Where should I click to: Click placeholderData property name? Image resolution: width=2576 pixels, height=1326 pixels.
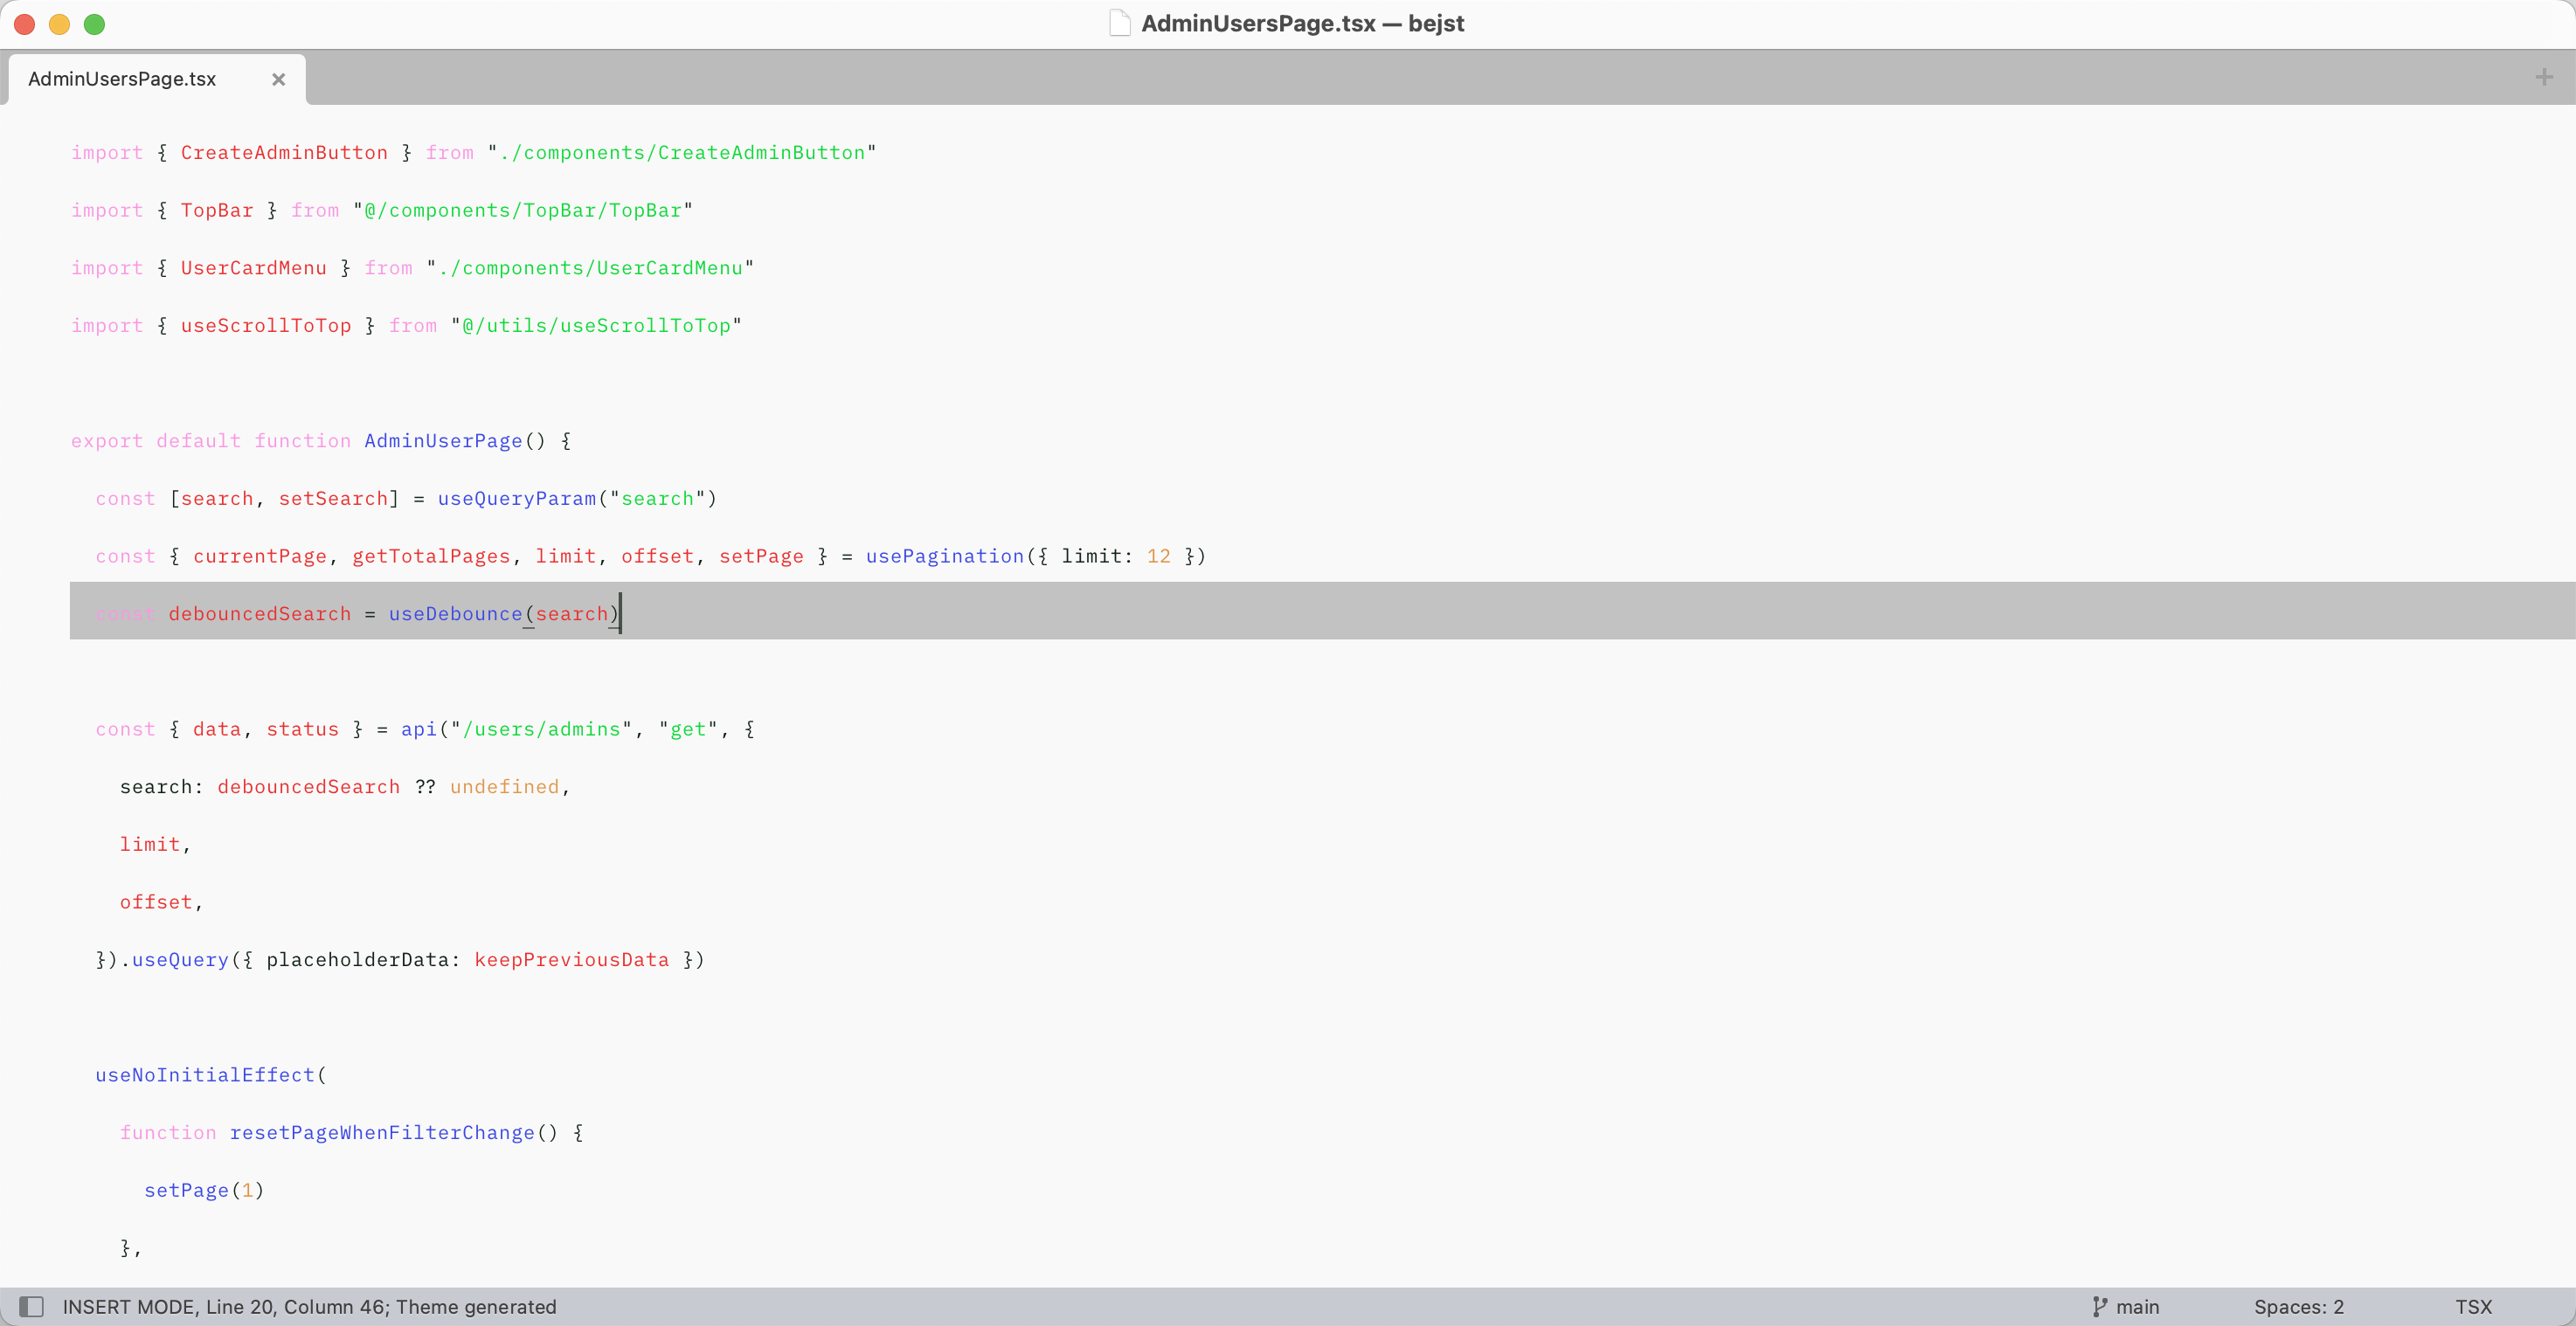click(357, 960)
